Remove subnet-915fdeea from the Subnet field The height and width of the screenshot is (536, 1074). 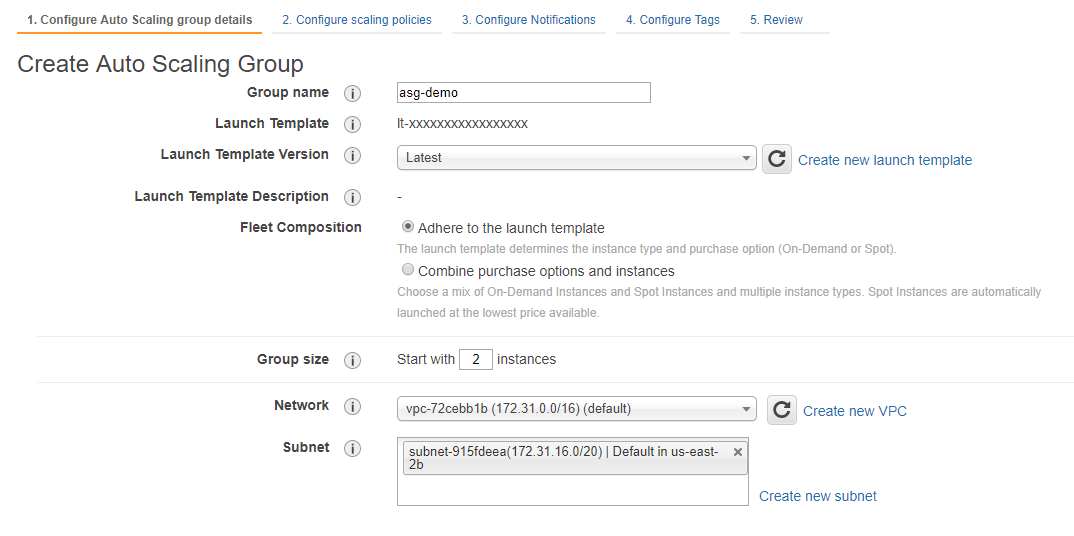point(738,452)
